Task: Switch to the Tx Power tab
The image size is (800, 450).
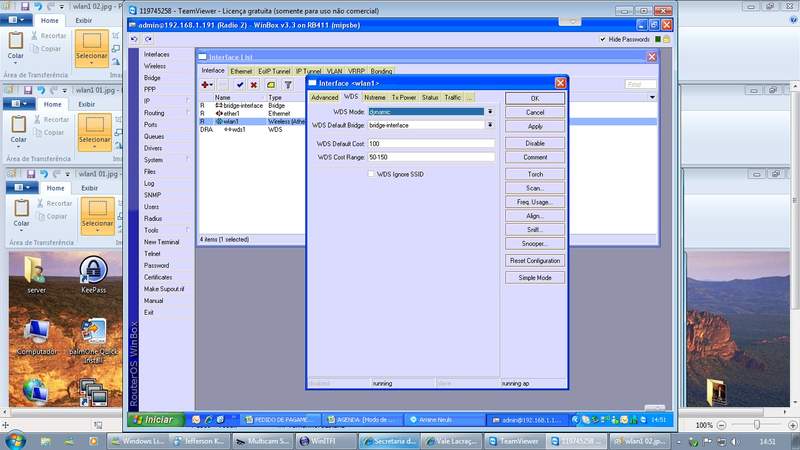Action: (404, 97)
